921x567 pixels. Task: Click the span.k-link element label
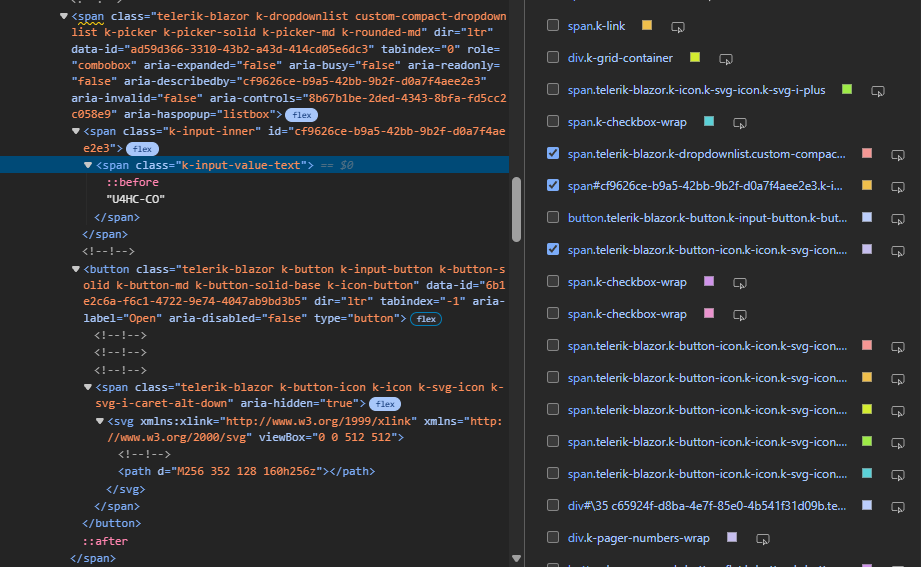point(596,26)
